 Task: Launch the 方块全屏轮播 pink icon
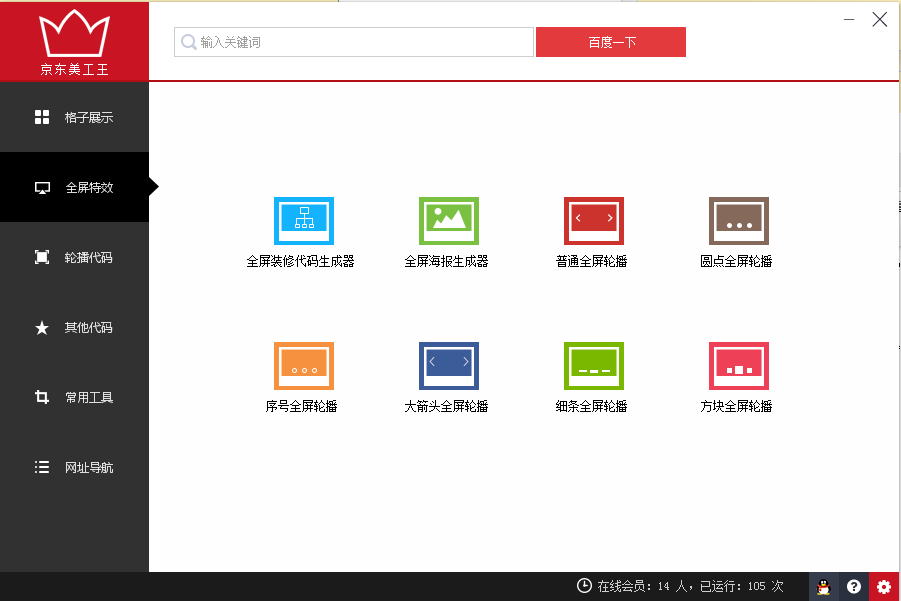pyautogui.click(x=738, y=366)
